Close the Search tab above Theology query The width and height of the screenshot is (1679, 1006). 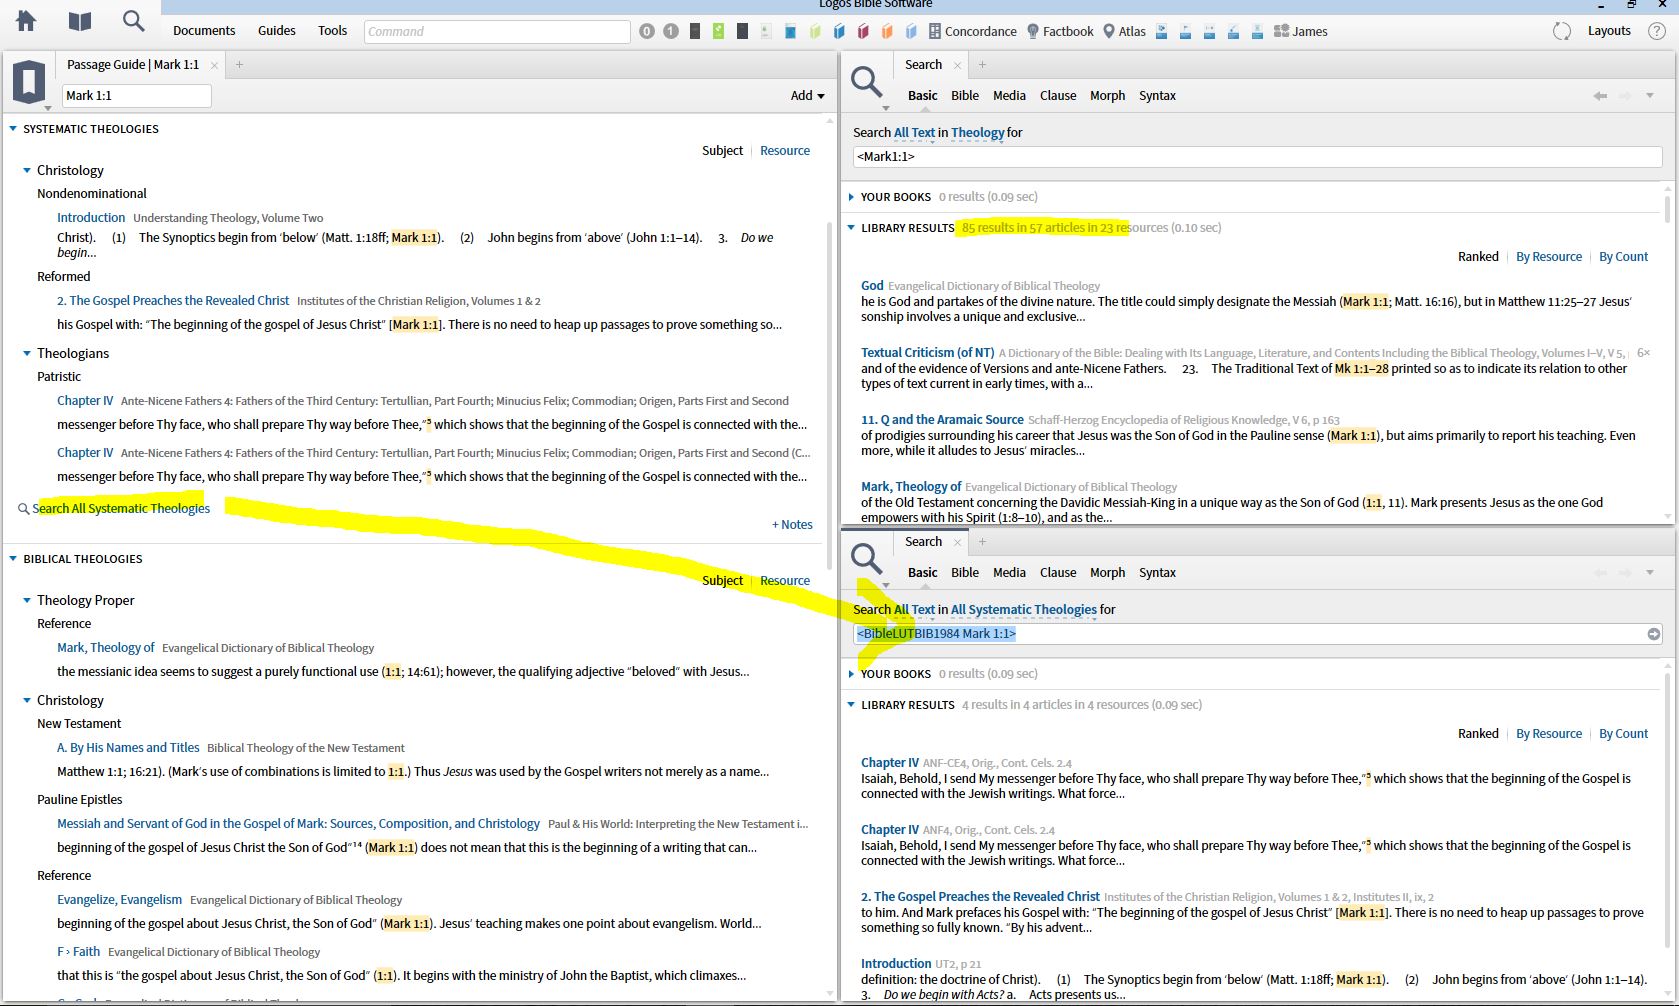(x=957, y=65)
